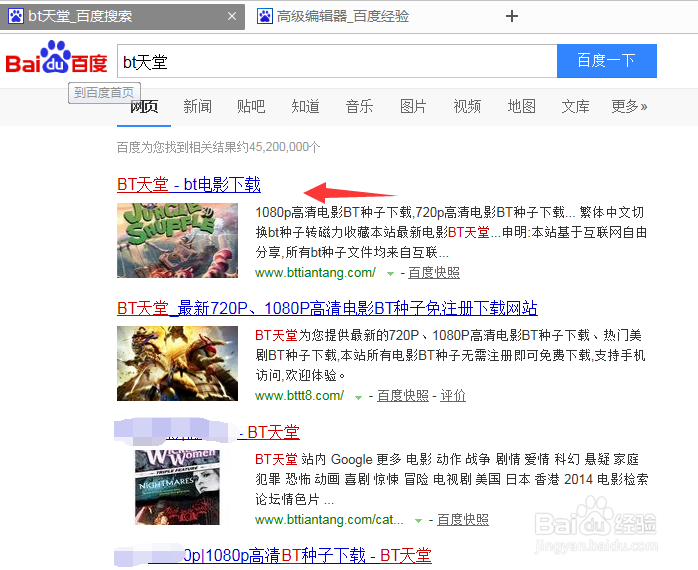This screenshot has height=570, width=698.
Task: Click the Nightmares poster thumbnail
Action: click(x=177, y=487)
